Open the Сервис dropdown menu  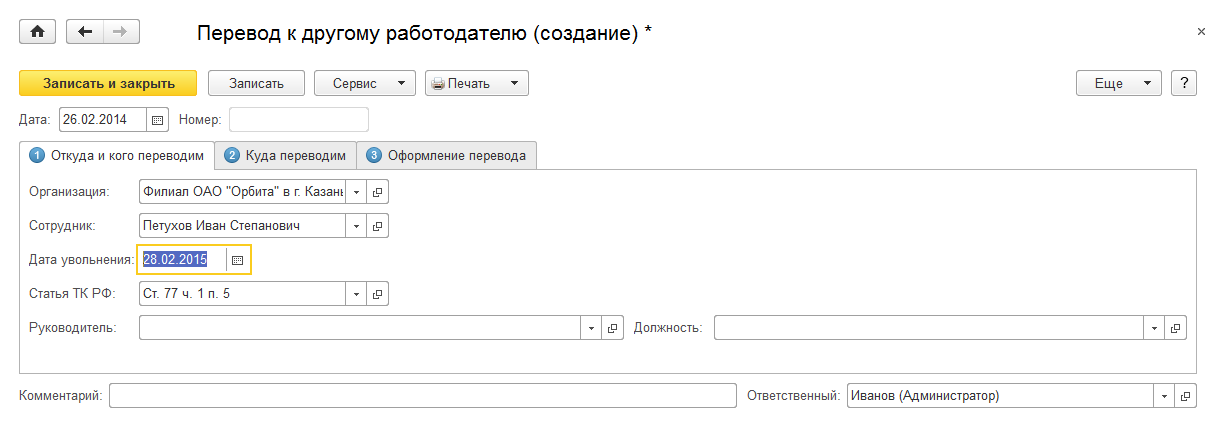coord(365,84)
